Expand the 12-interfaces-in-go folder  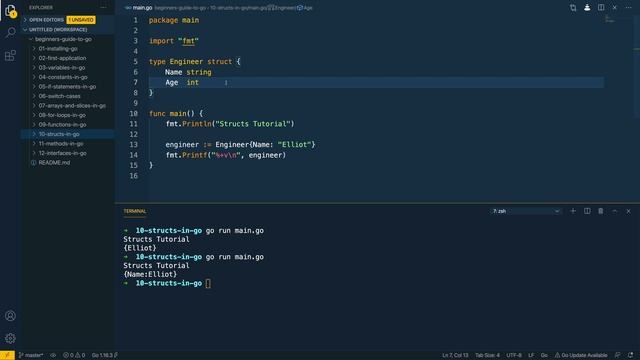pyautogui.click(x=67, y=153)
